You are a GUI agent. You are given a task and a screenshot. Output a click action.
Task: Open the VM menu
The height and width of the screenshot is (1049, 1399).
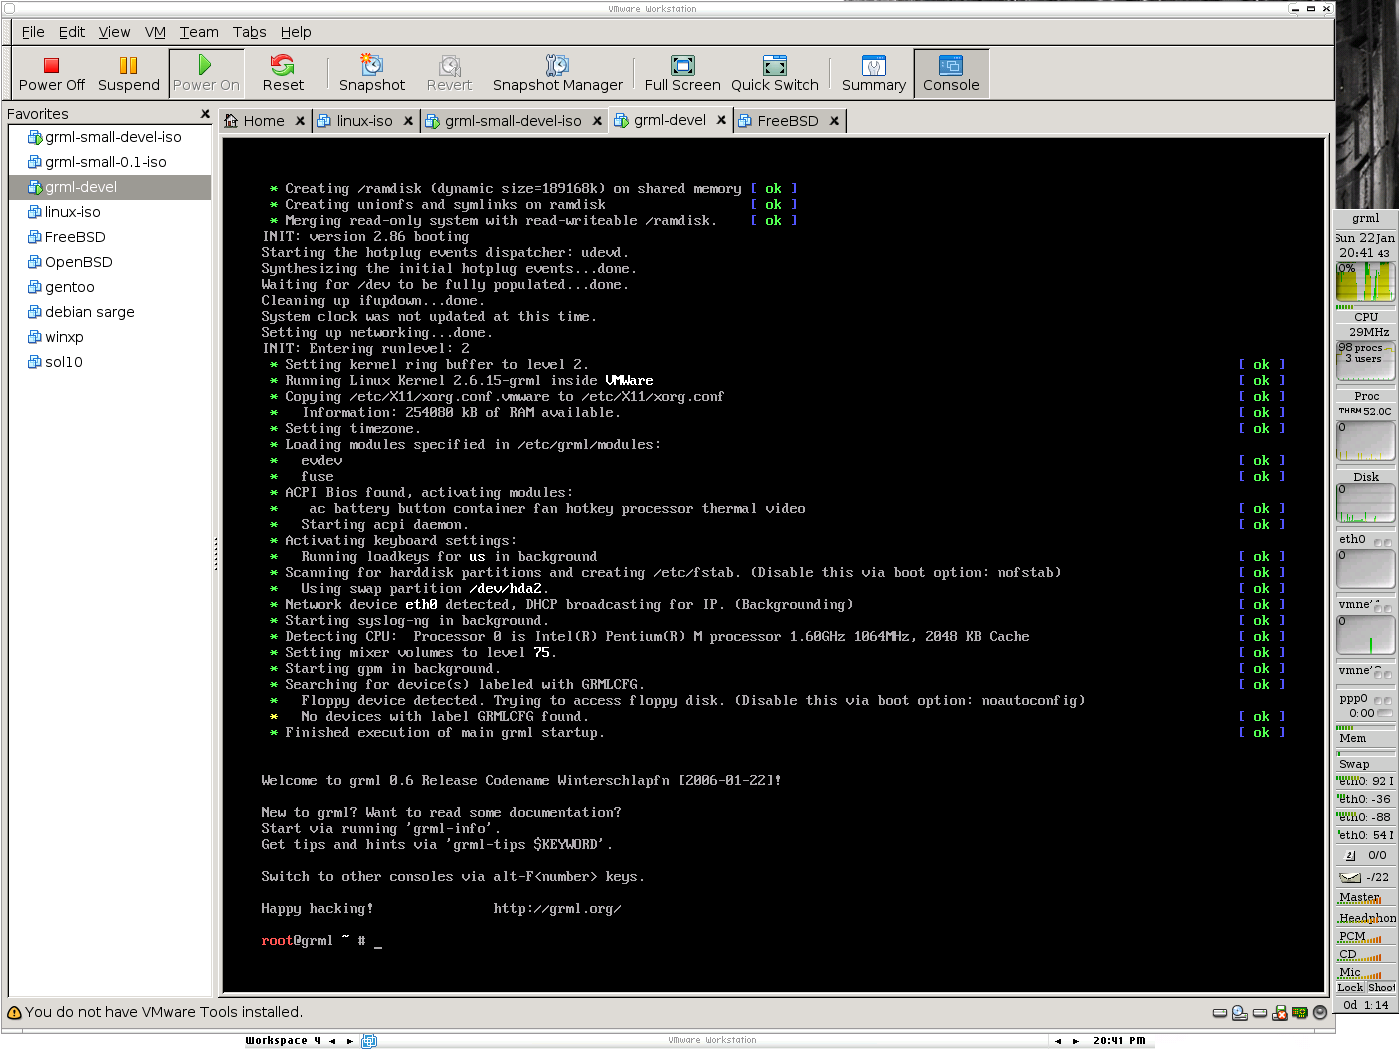(x=155, y=32)
